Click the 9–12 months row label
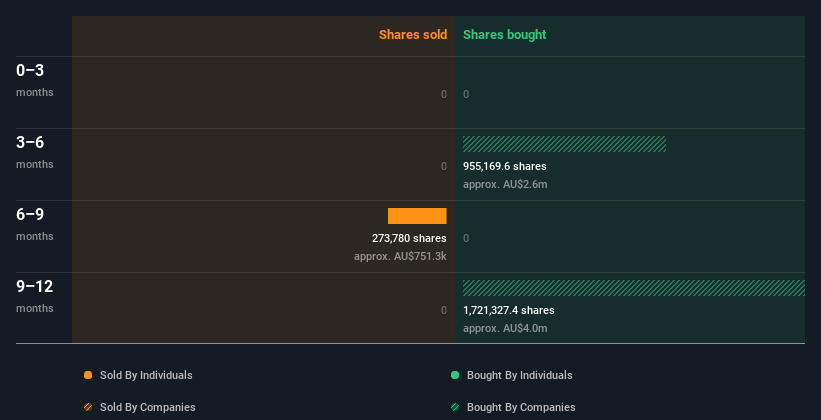Viewport: 821px width, 420px height. [35, 296]
